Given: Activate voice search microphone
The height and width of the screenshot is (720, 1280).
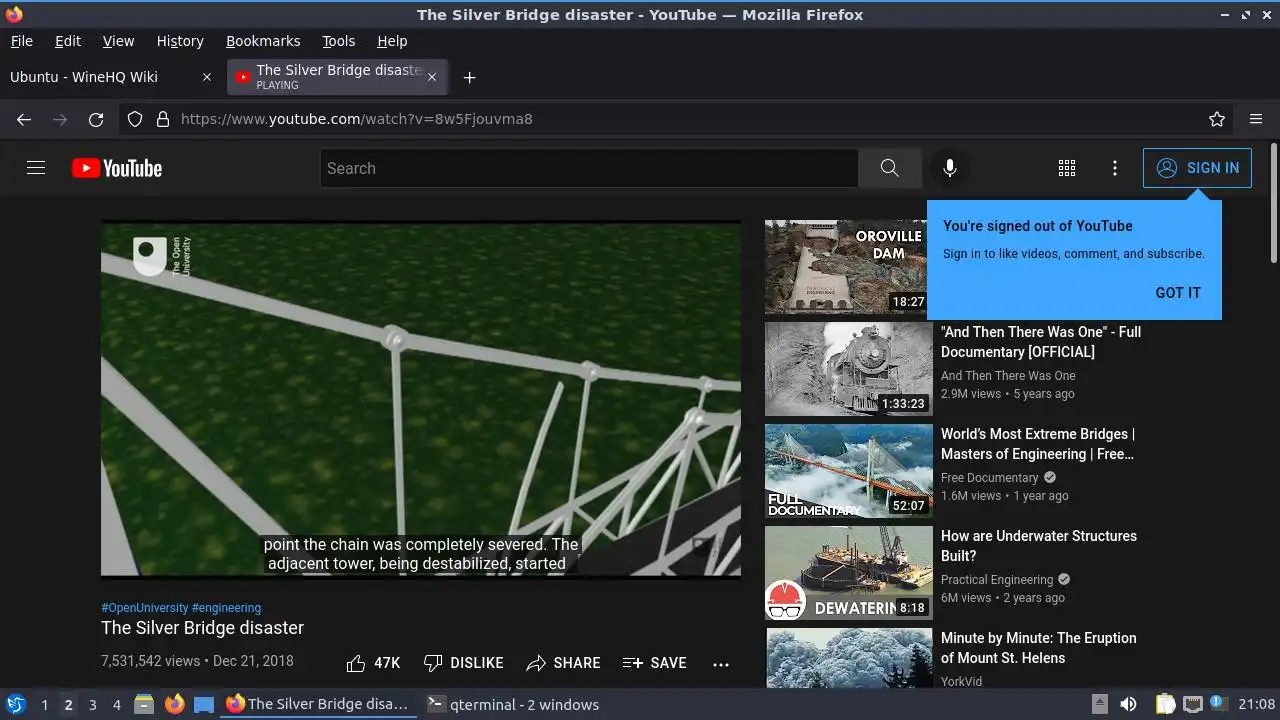Looking at the screenshot, I should (x=950, y=168).
